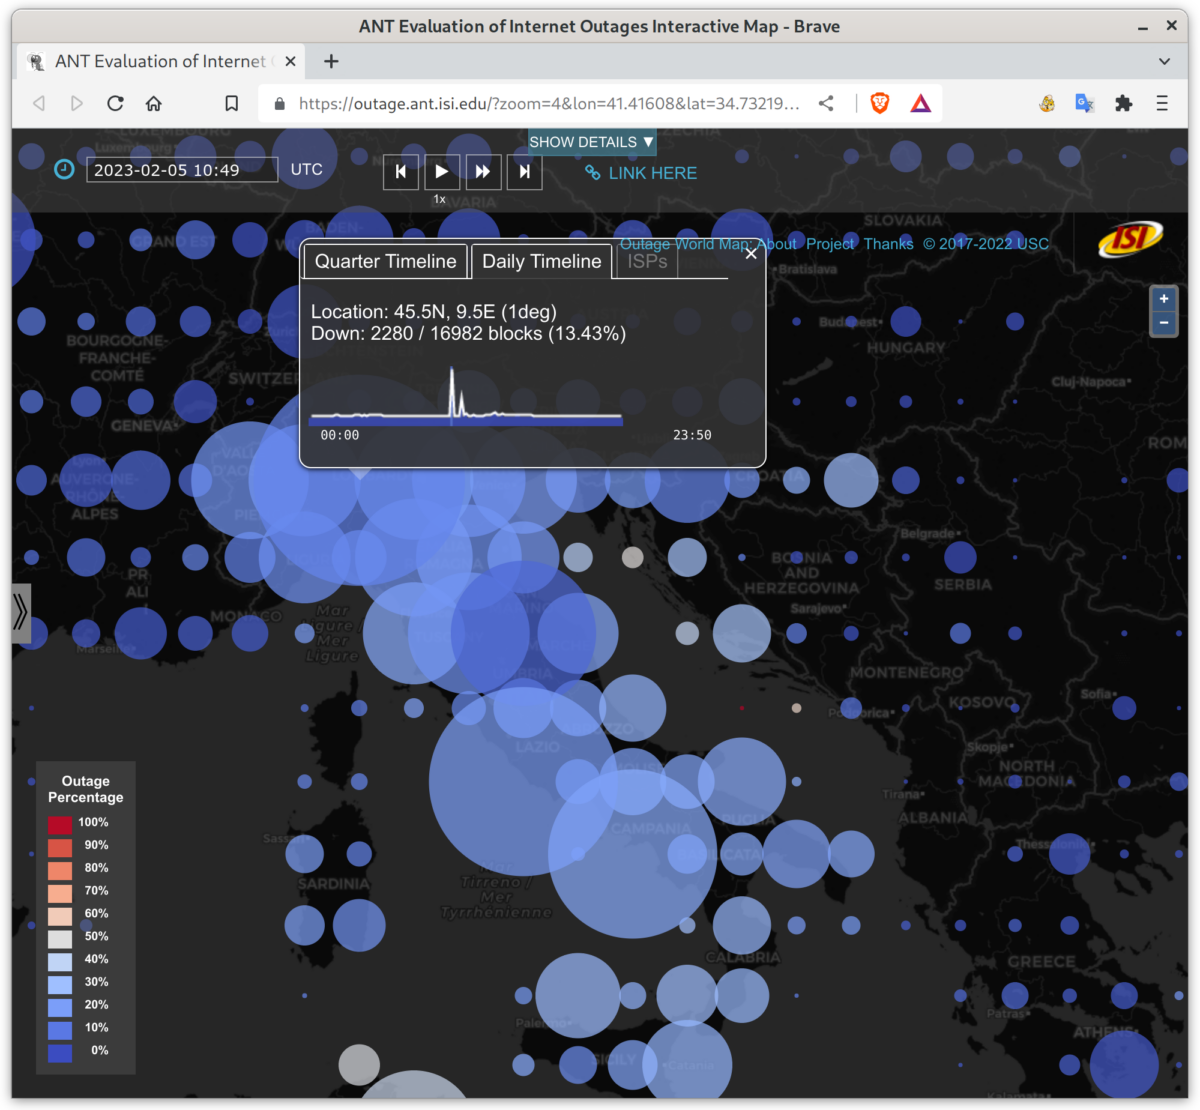
Task: Expand the left side panel arrow
Action: coord(21,613)
